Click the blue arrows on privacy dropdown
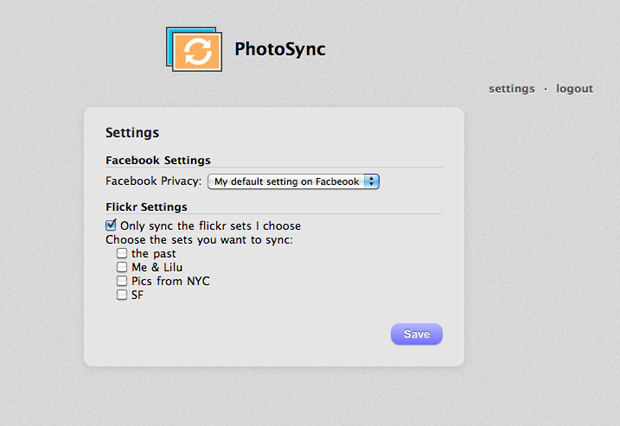The width and height of the screenshot is (620, 426). pos(372,181)
